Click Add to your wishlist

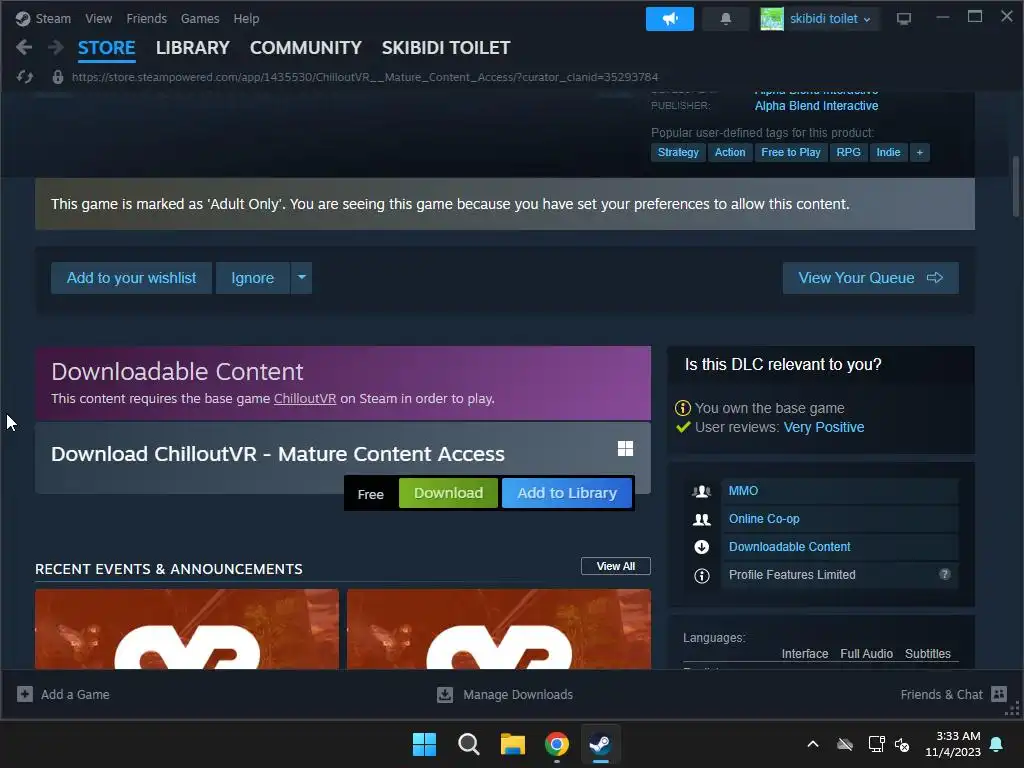(131, 278)
